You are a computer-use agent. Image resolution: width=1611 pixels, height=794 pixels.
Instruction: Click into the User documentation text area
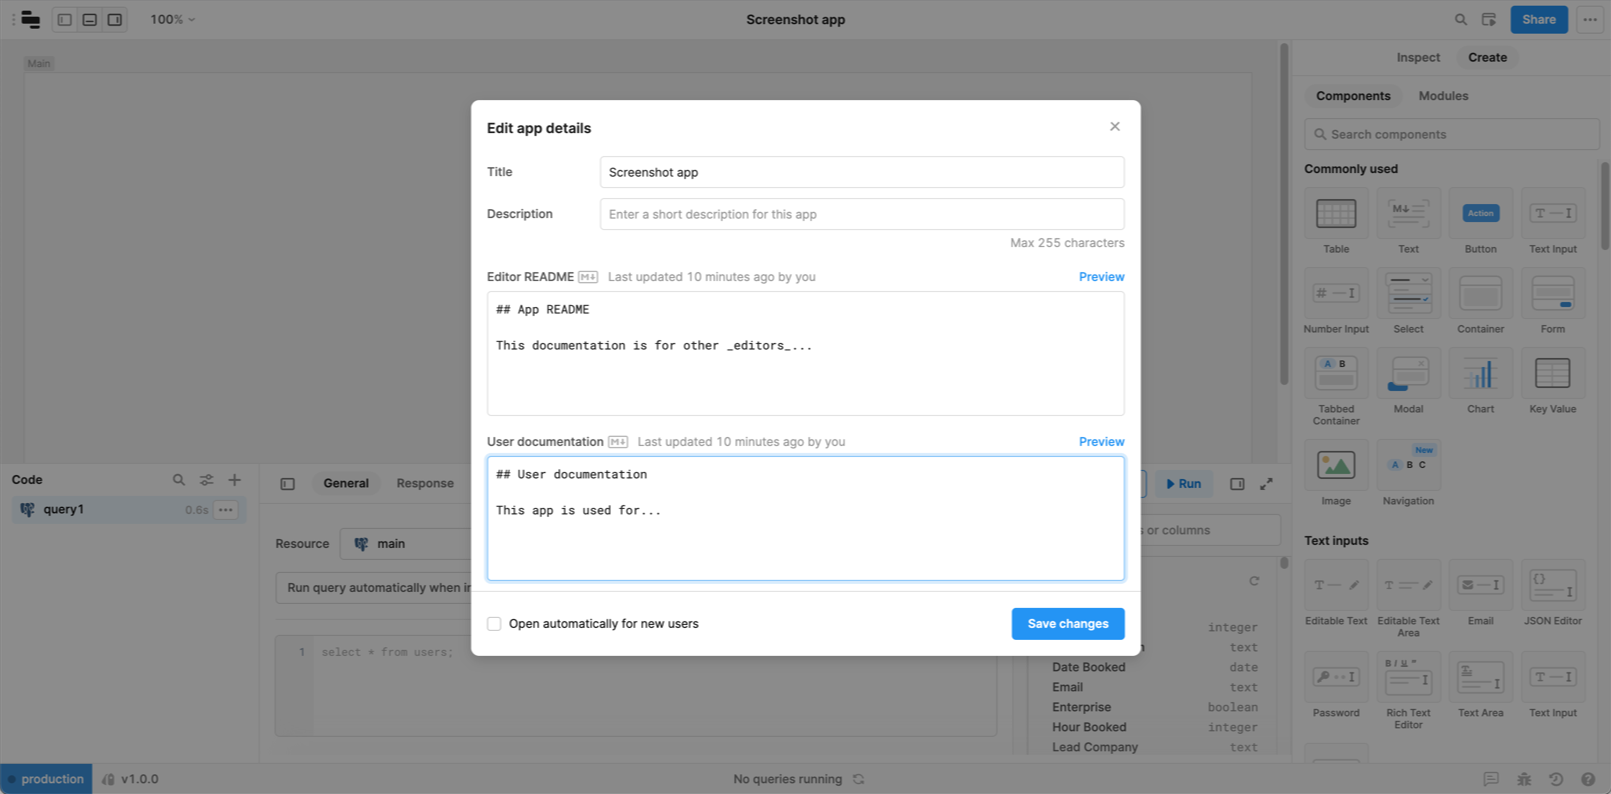coord(805,518)
